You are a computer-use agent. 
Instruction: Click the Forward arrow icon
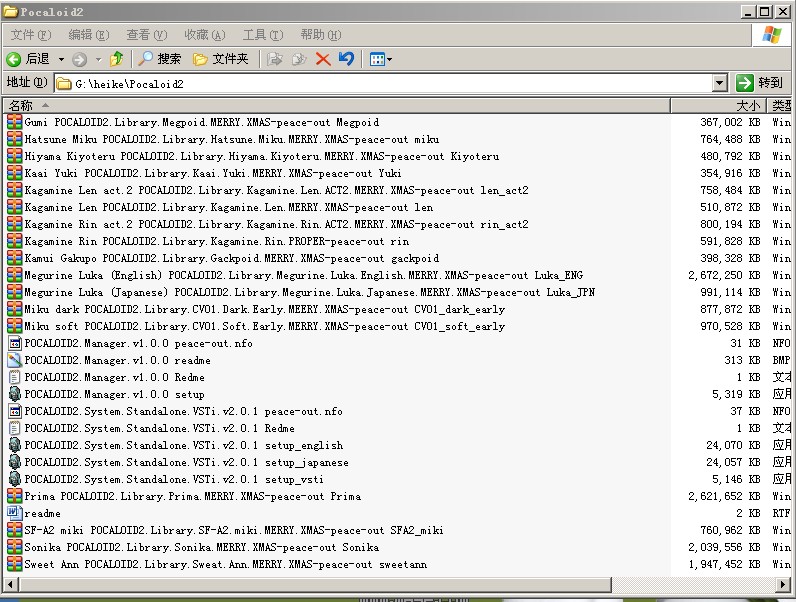point(79,59)
